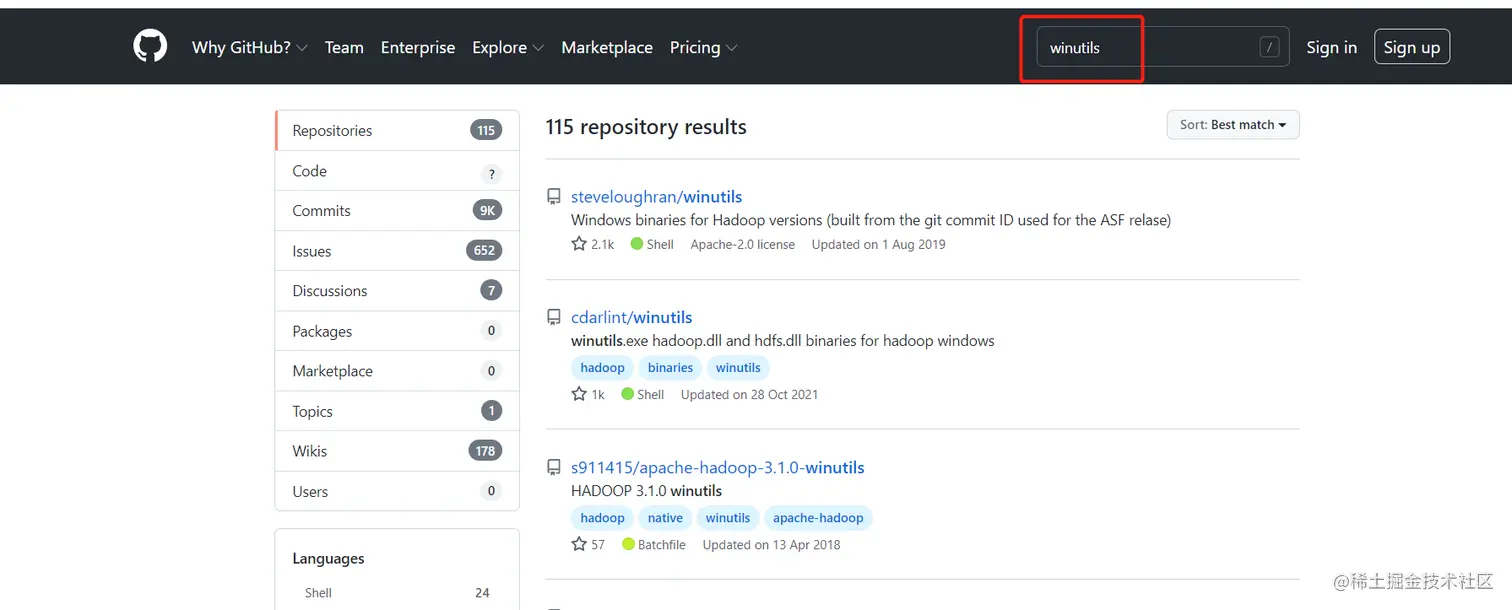1512x610 pixels.
Task: Click the Languages section heading
Action: [x=328, y=558]
